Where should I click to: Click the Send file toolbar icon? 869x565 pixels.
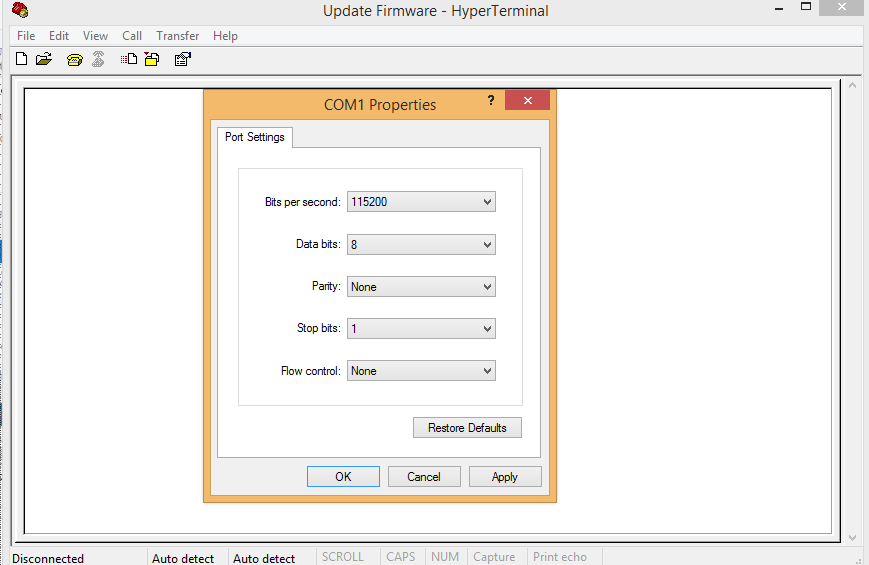pyautogui.click(x=129, y=59)
